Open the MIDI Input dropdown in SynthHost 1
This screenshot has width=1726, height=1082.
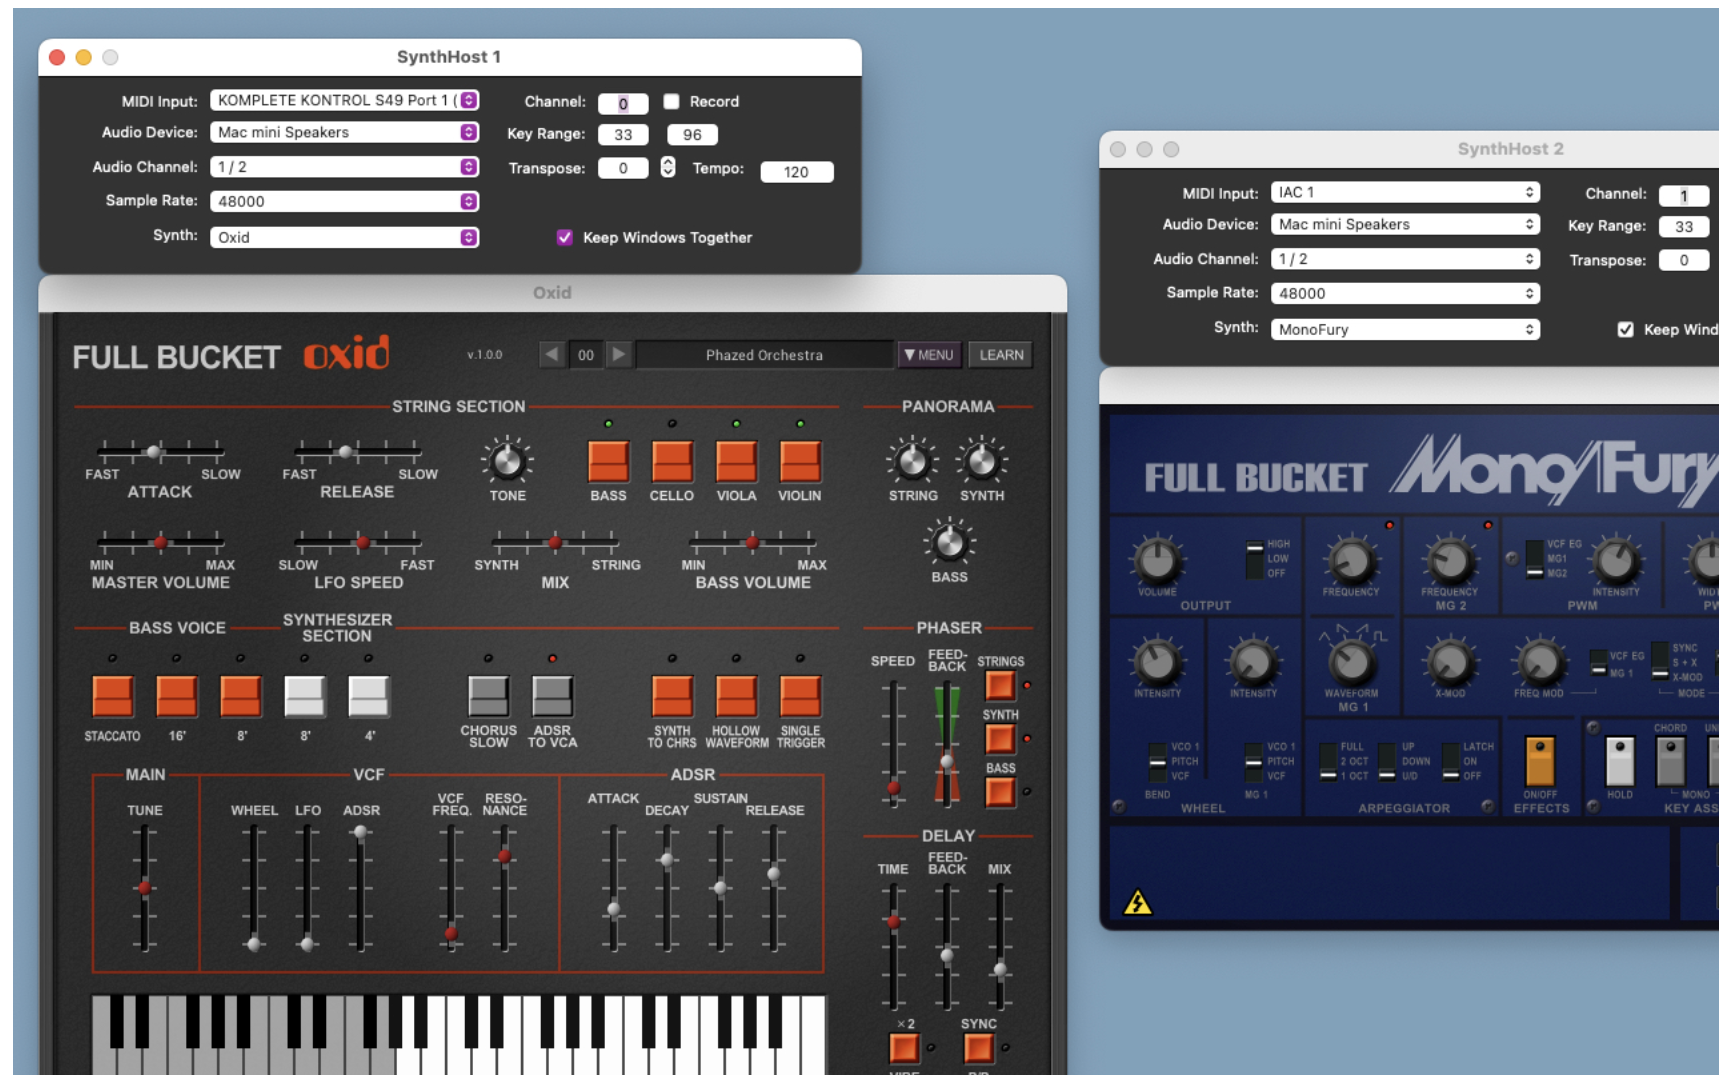pos(344,100)
